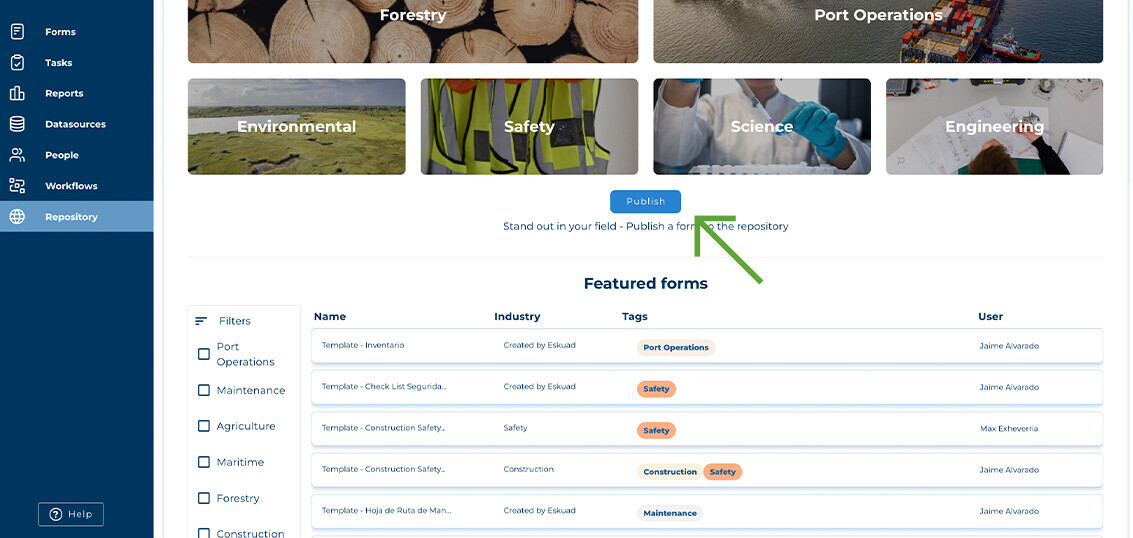Image resolution: width=1133 pixels, height=538 pixels.
Task: Click the Filters list icon
Action: [x=201, y=321]
